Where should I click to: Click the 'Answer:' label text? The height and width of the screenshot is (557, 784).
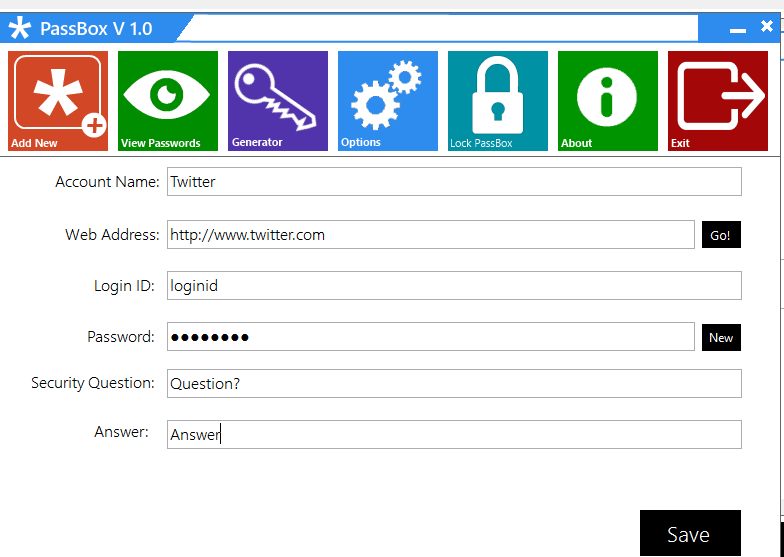point(122,432)
